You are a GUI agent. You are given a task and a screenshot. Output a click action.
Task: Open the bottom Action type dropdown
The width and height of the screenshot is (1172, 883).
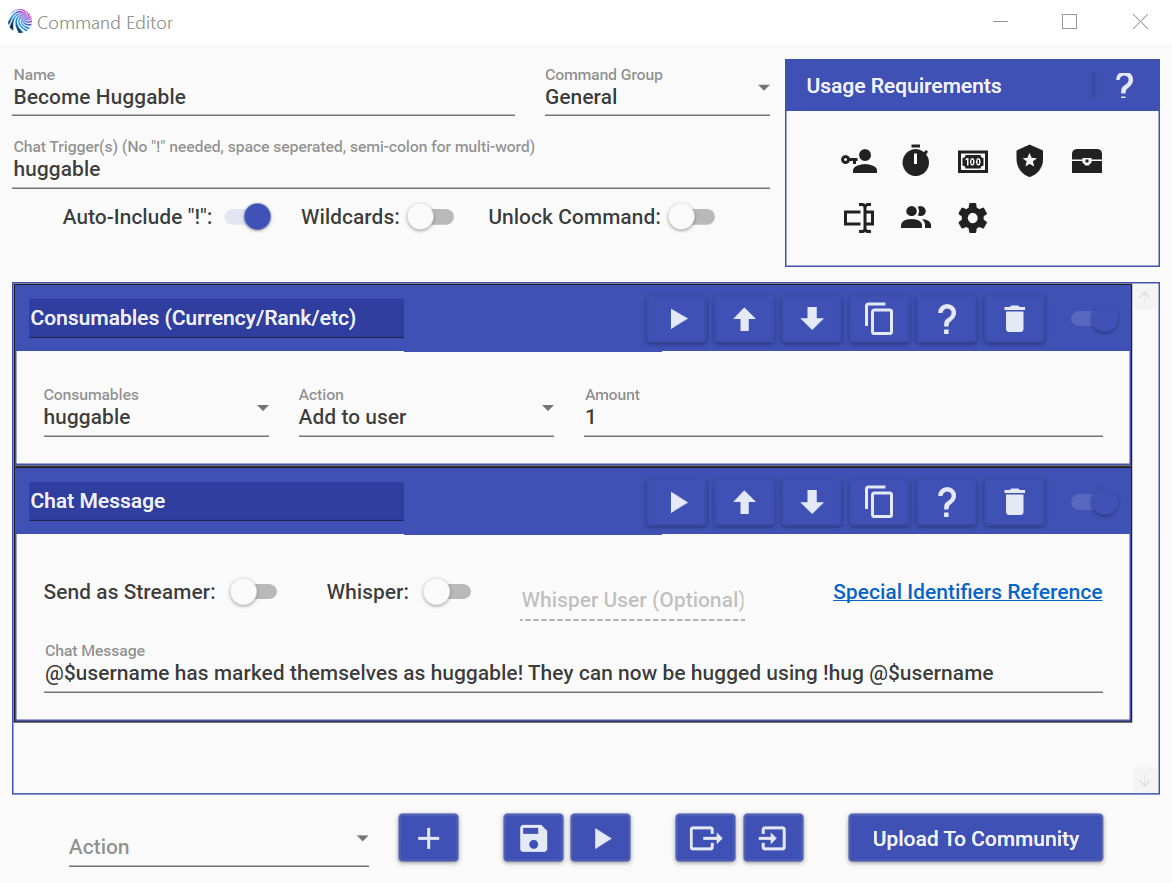point(218,846)
